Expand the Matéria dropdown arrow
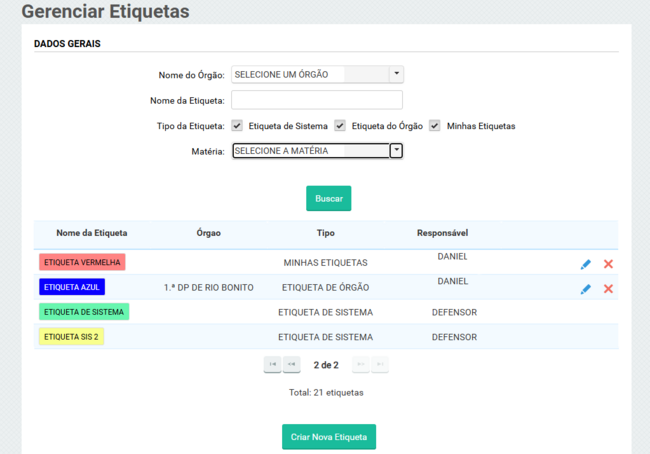 click(x=396, y=151)
